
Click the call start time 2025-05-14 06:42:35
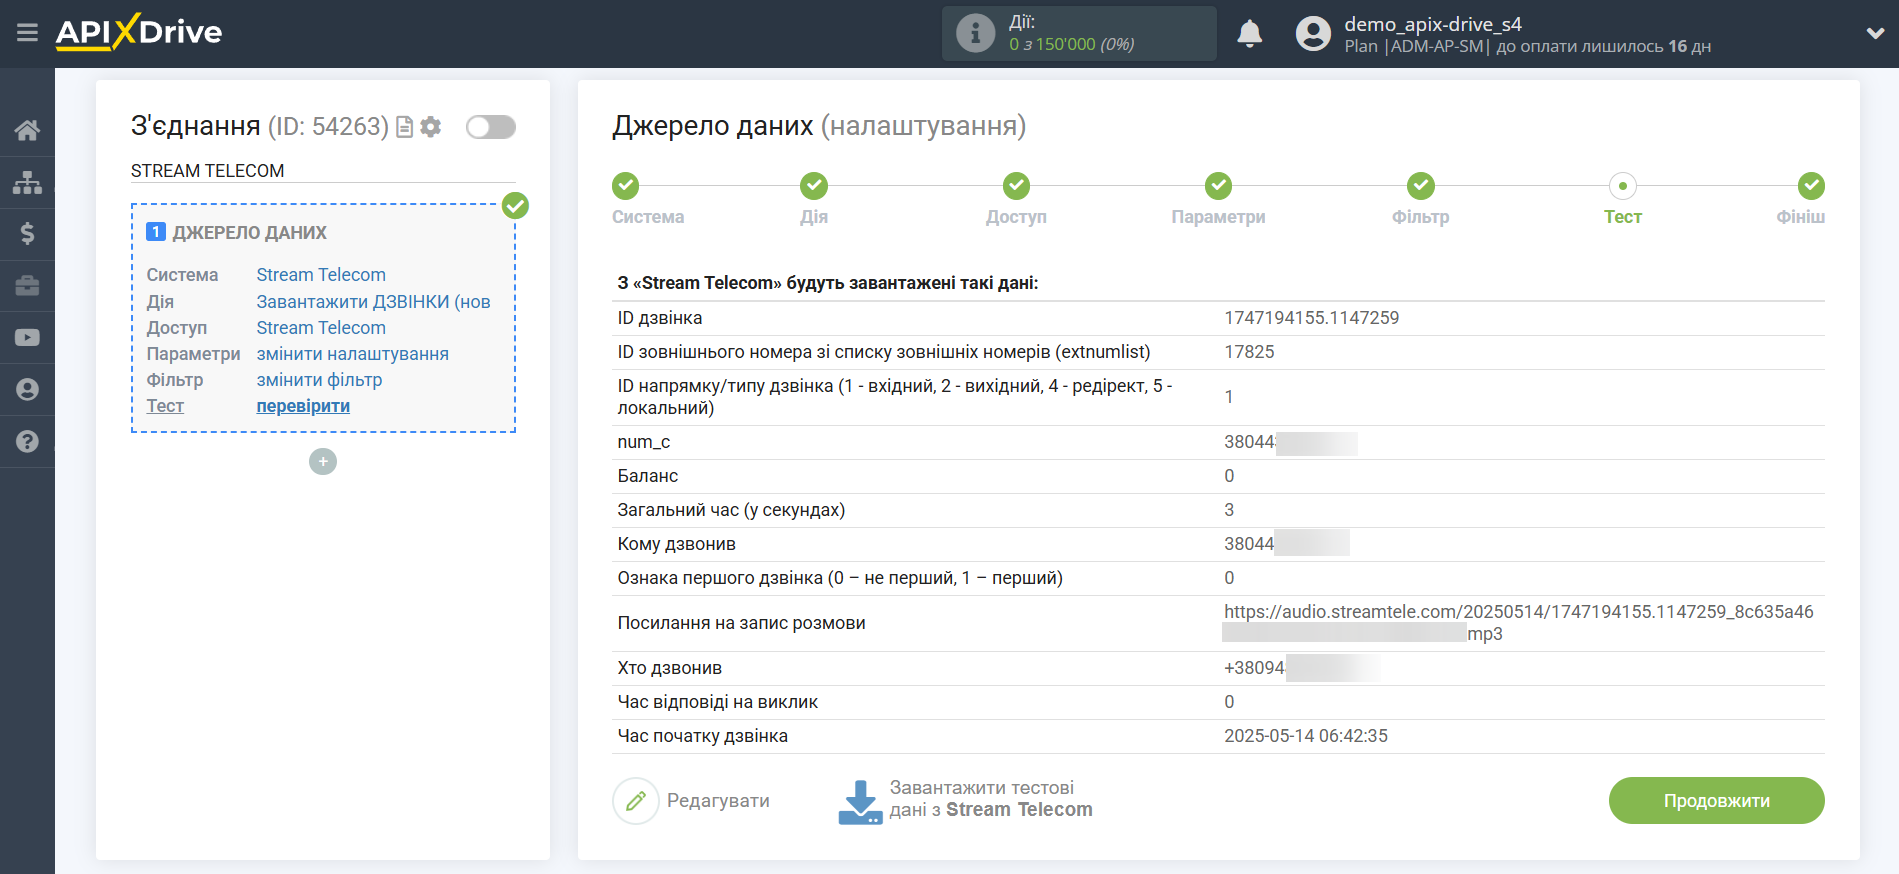point(1305,736)
